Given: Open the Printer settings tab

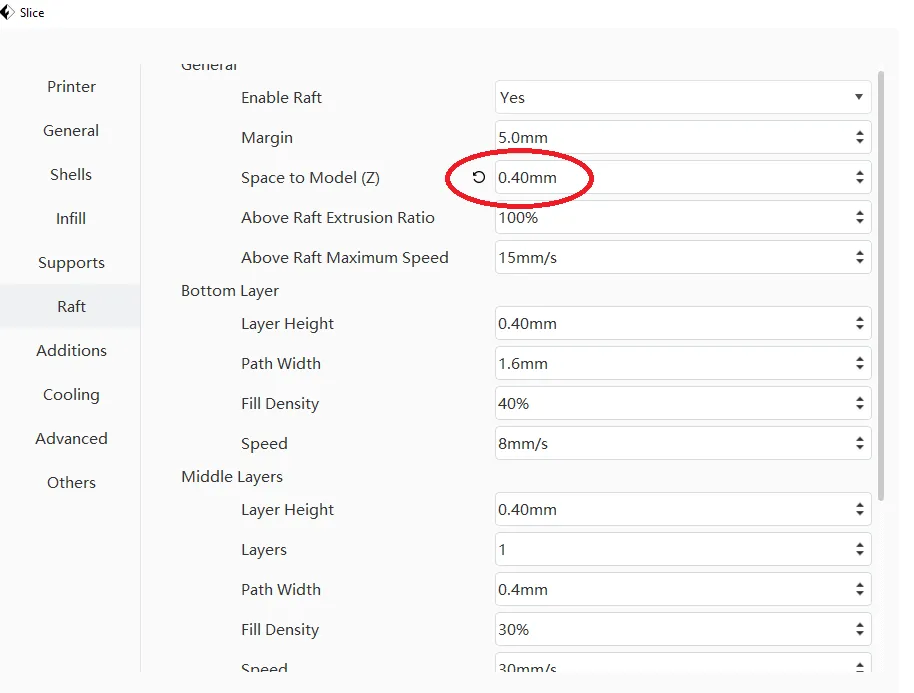Looking at the screenshot, I should tap(71, 86).
